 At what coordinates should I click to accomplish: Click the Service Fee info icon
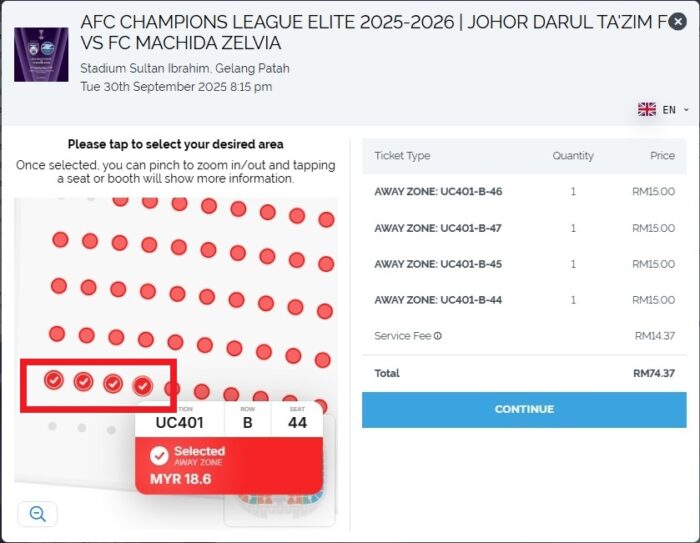pos(438,336)
